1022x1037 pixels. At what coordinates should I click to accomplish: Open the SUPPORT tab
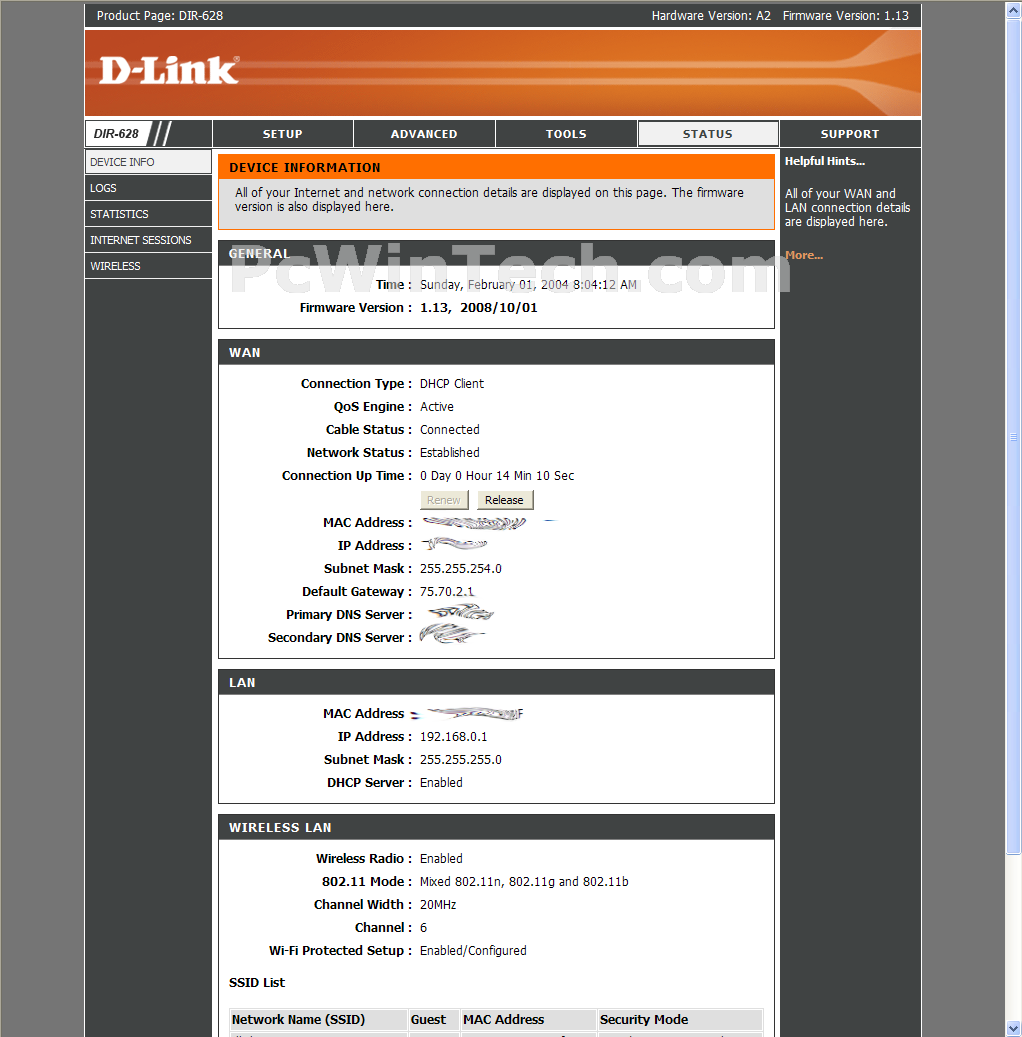point(850,134)
